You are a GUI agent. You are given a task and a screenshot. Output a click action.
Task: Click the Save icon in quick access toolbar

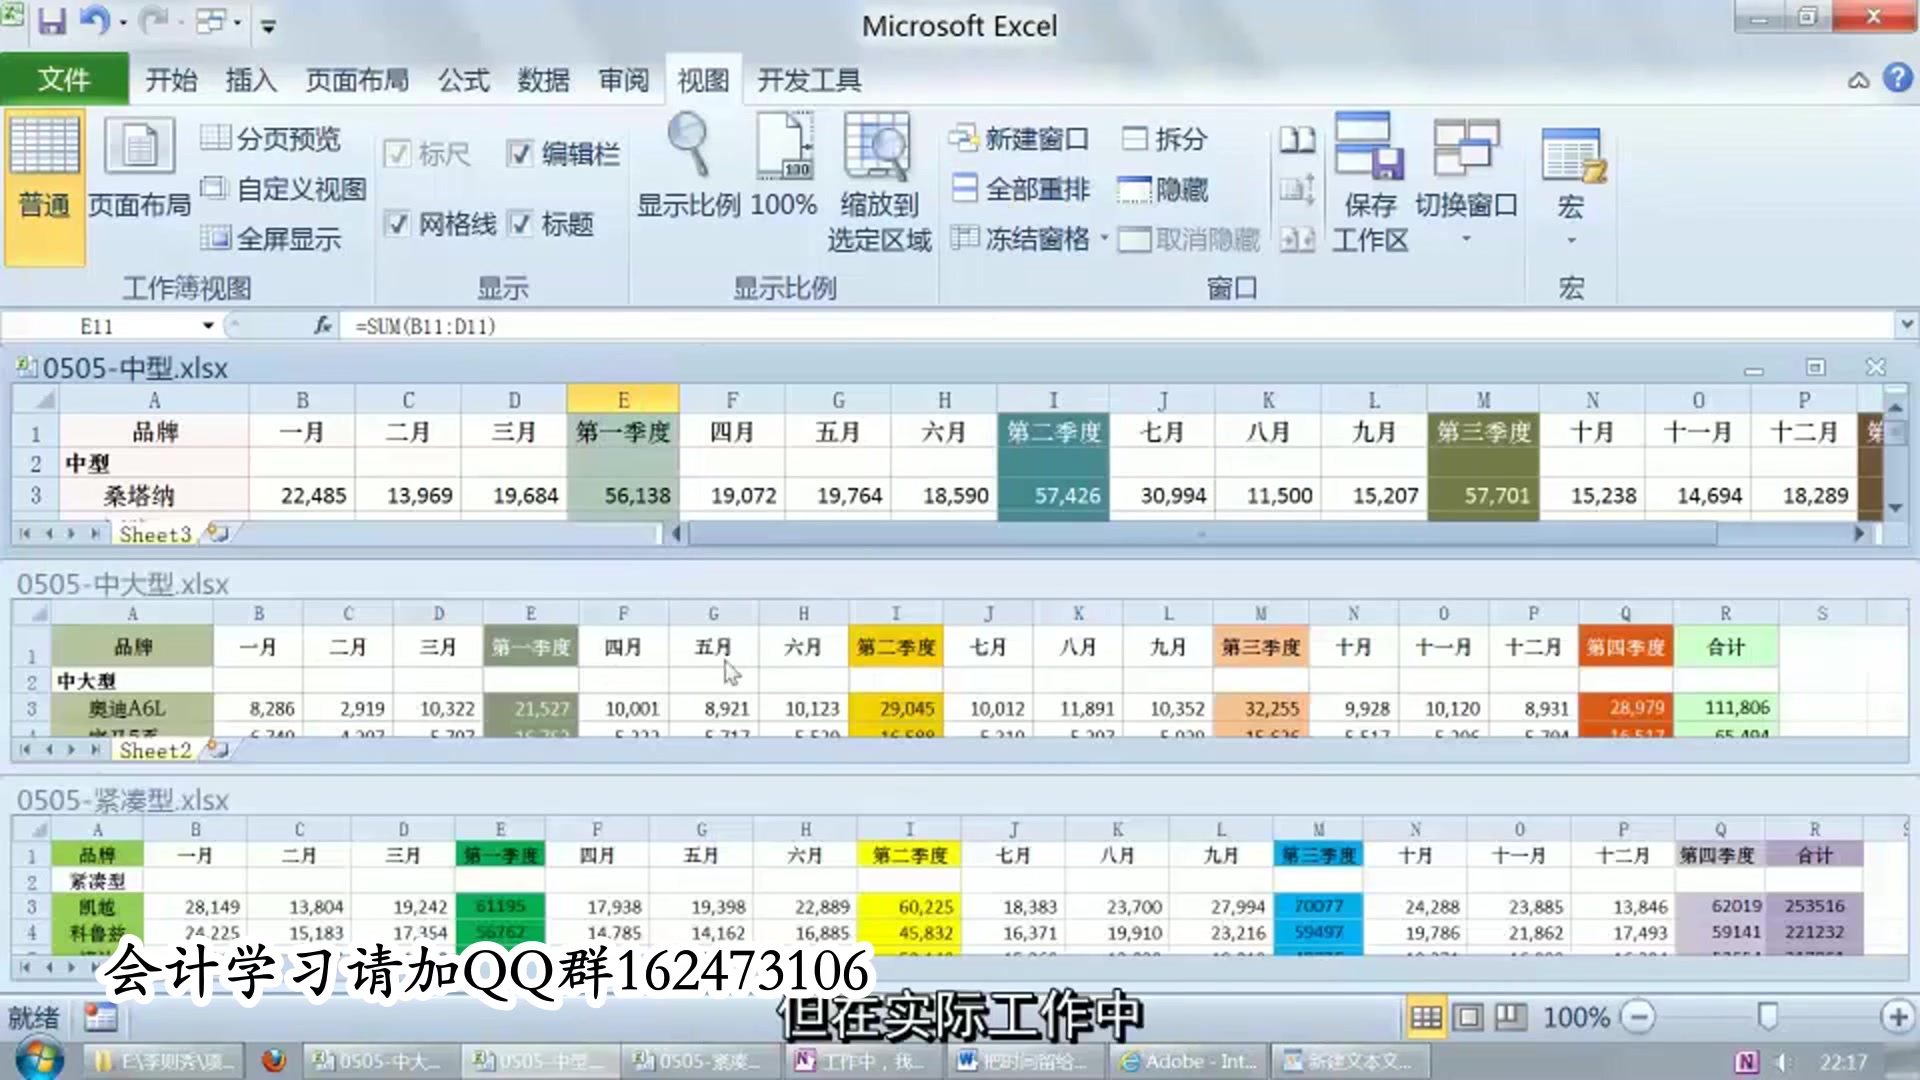(x=51, y=21)
